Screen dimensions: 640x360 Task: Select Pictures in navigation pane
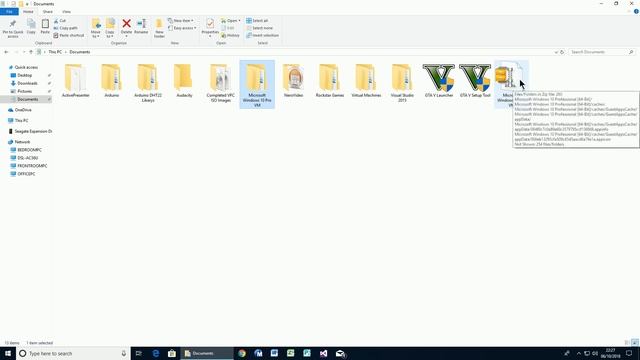[24, 91]
